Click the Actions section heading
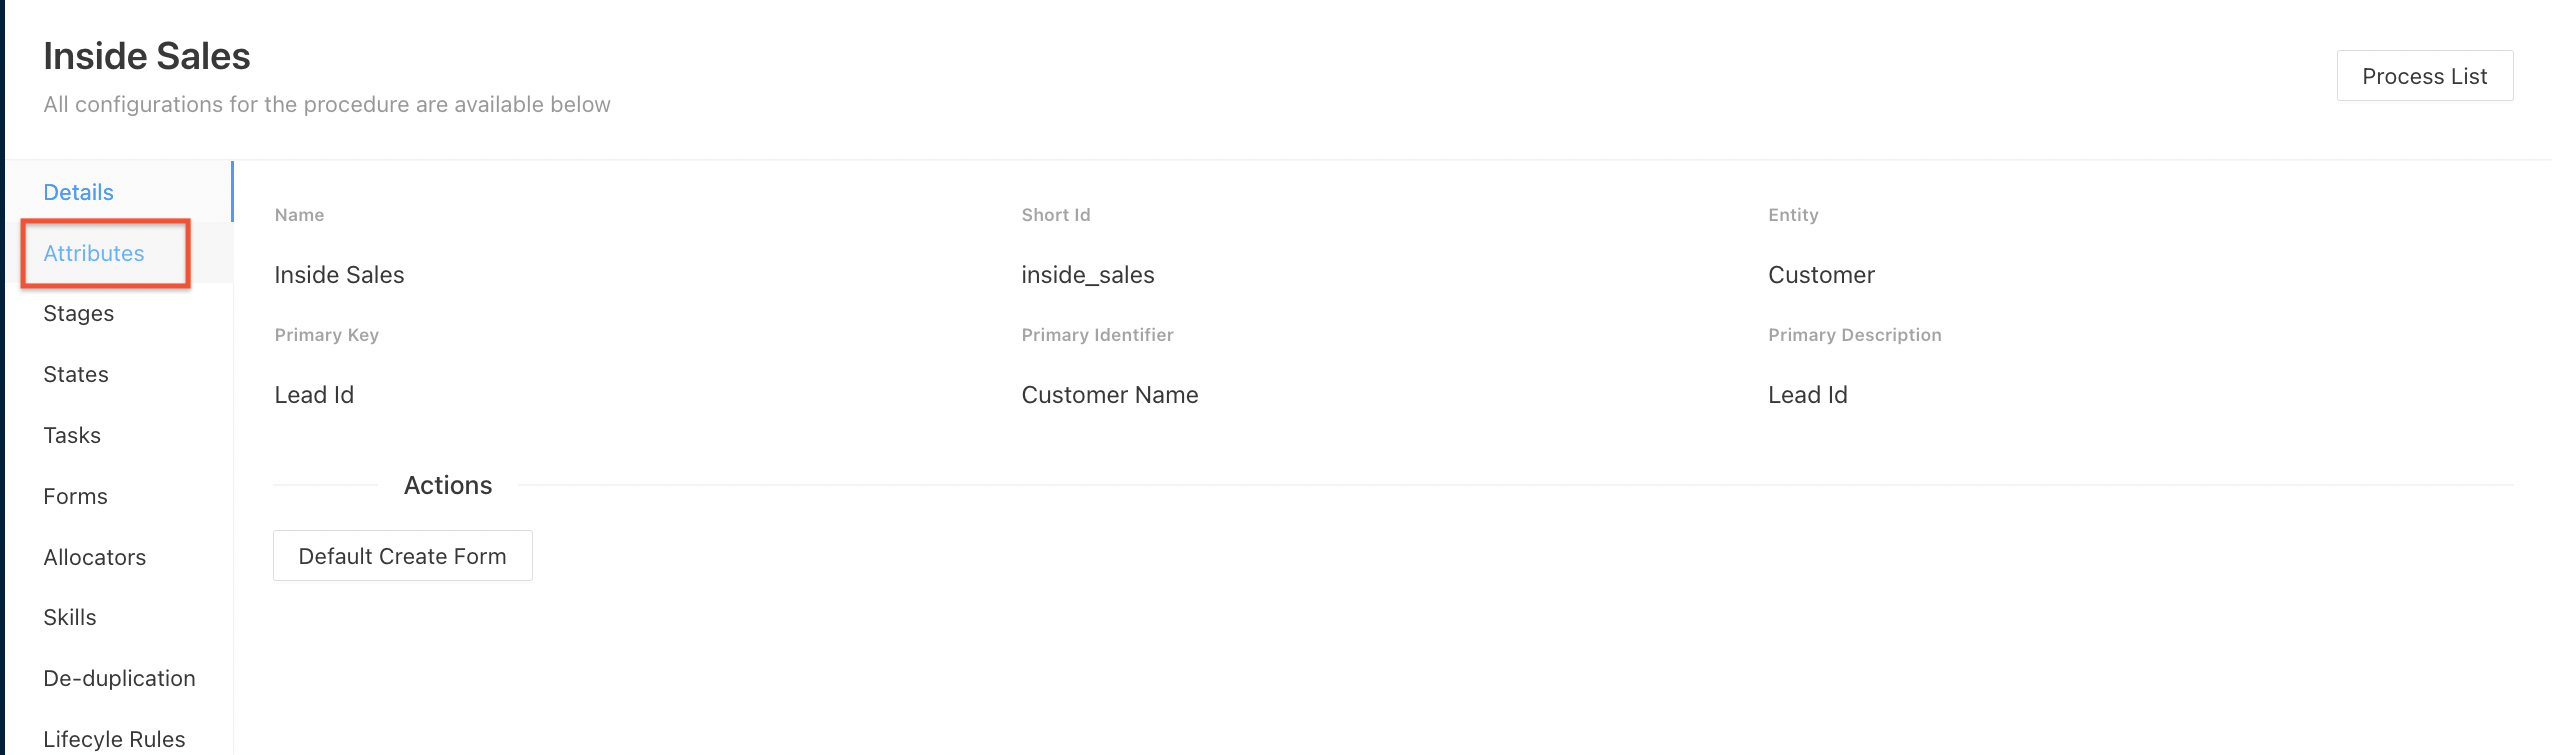 448,485
